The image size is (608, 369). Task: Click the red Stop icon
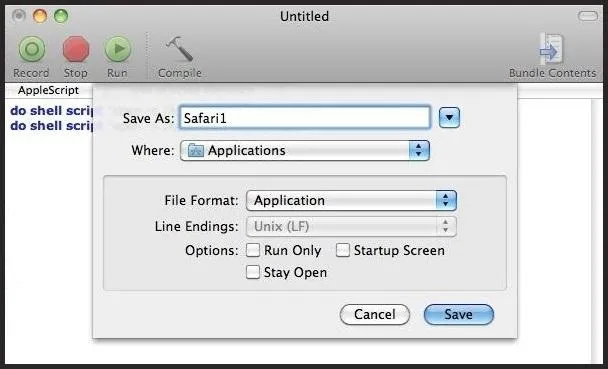click(76, 49)
